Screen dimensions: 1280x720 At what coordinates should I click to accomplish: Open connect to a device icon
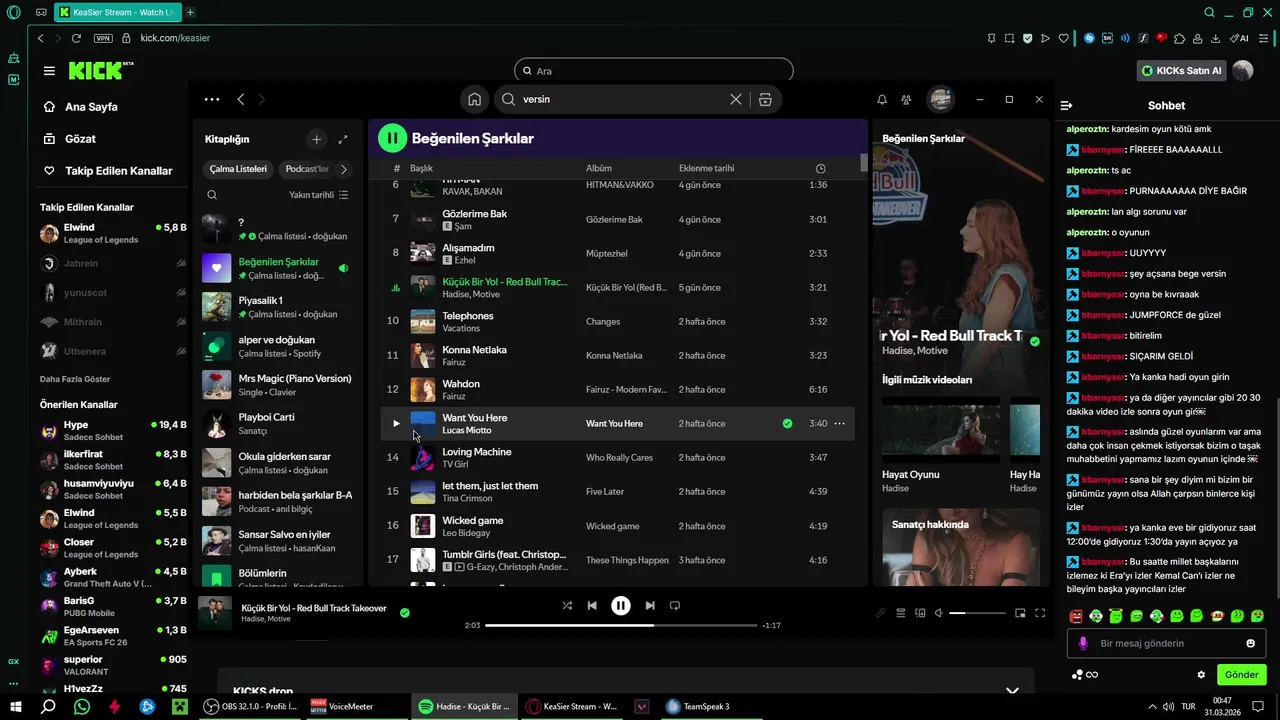[x=920, y=613]
